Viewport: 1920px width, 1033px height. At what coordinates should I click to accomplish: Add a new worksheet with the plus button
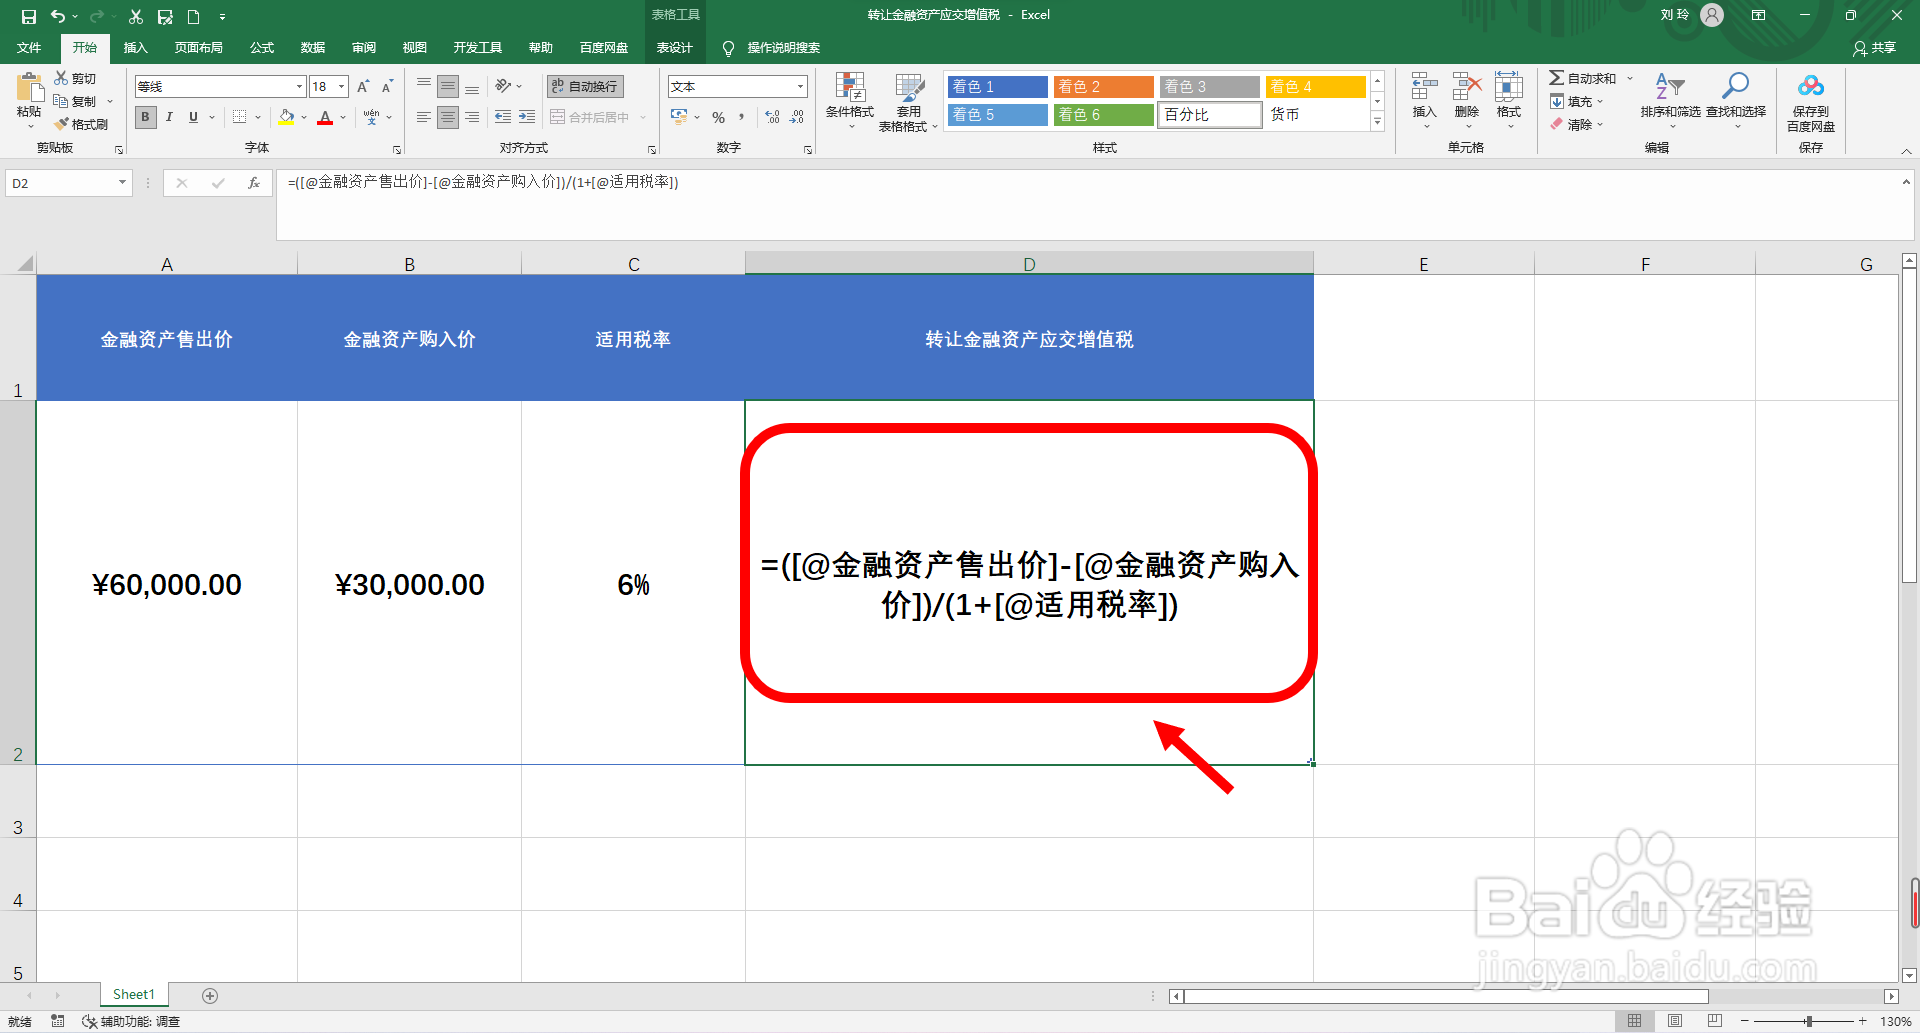210,995
